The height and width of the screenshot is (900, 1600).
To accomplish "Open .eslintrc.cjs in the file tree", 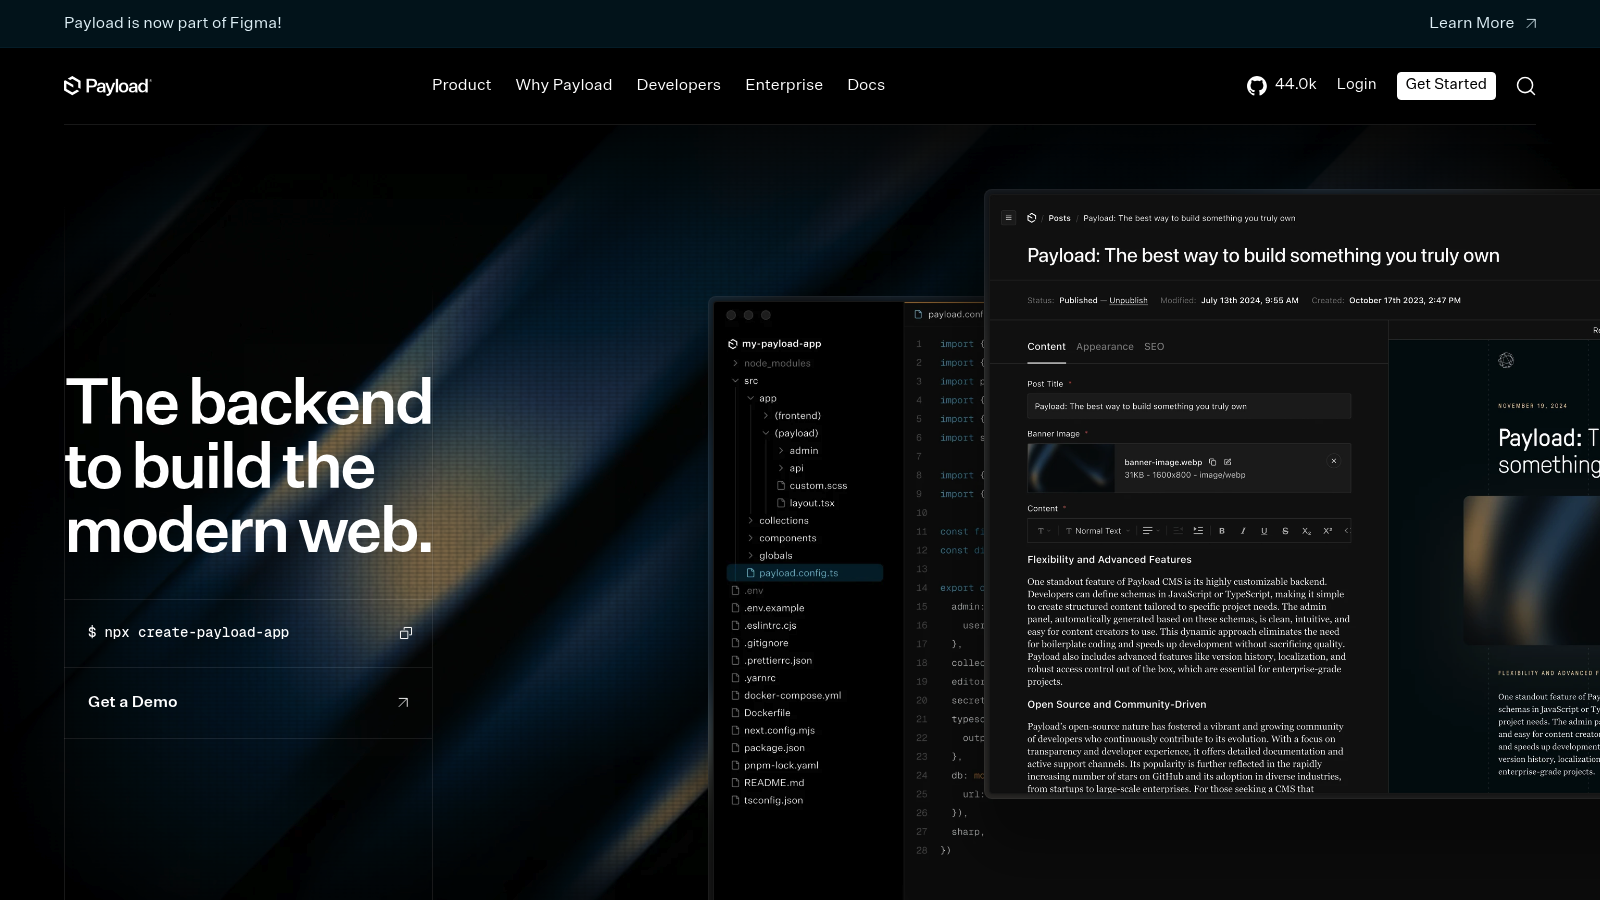I will click(x=764, y=626).
